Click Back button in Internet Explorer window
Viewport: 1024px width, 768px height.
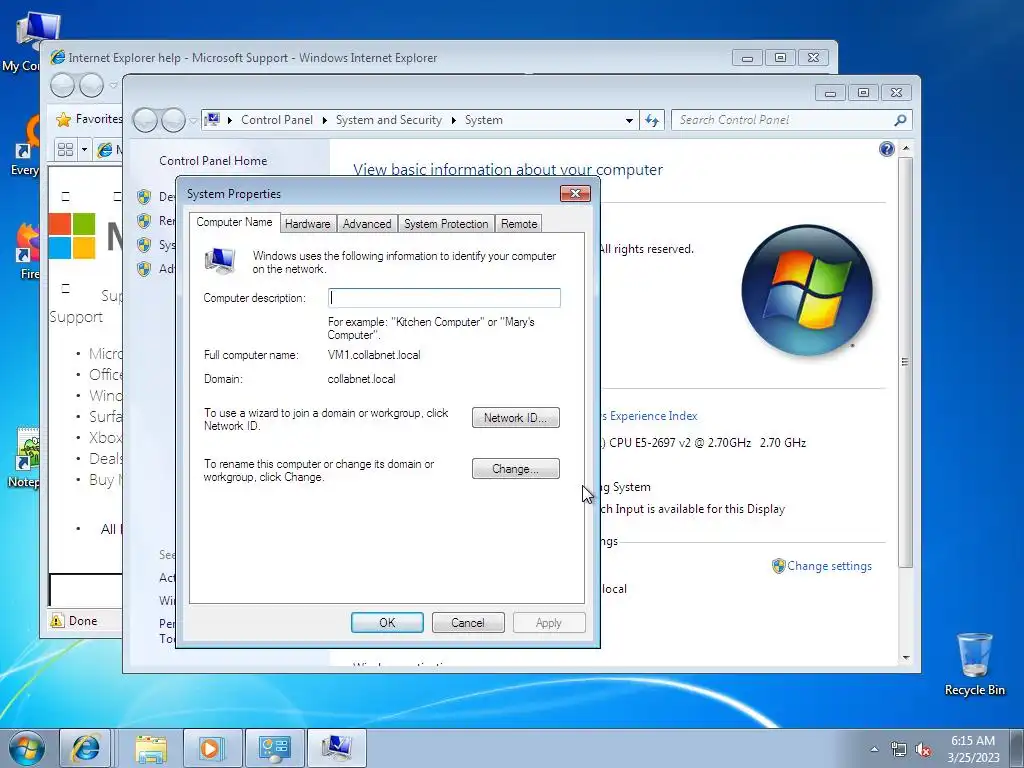(x=63, y=85)
